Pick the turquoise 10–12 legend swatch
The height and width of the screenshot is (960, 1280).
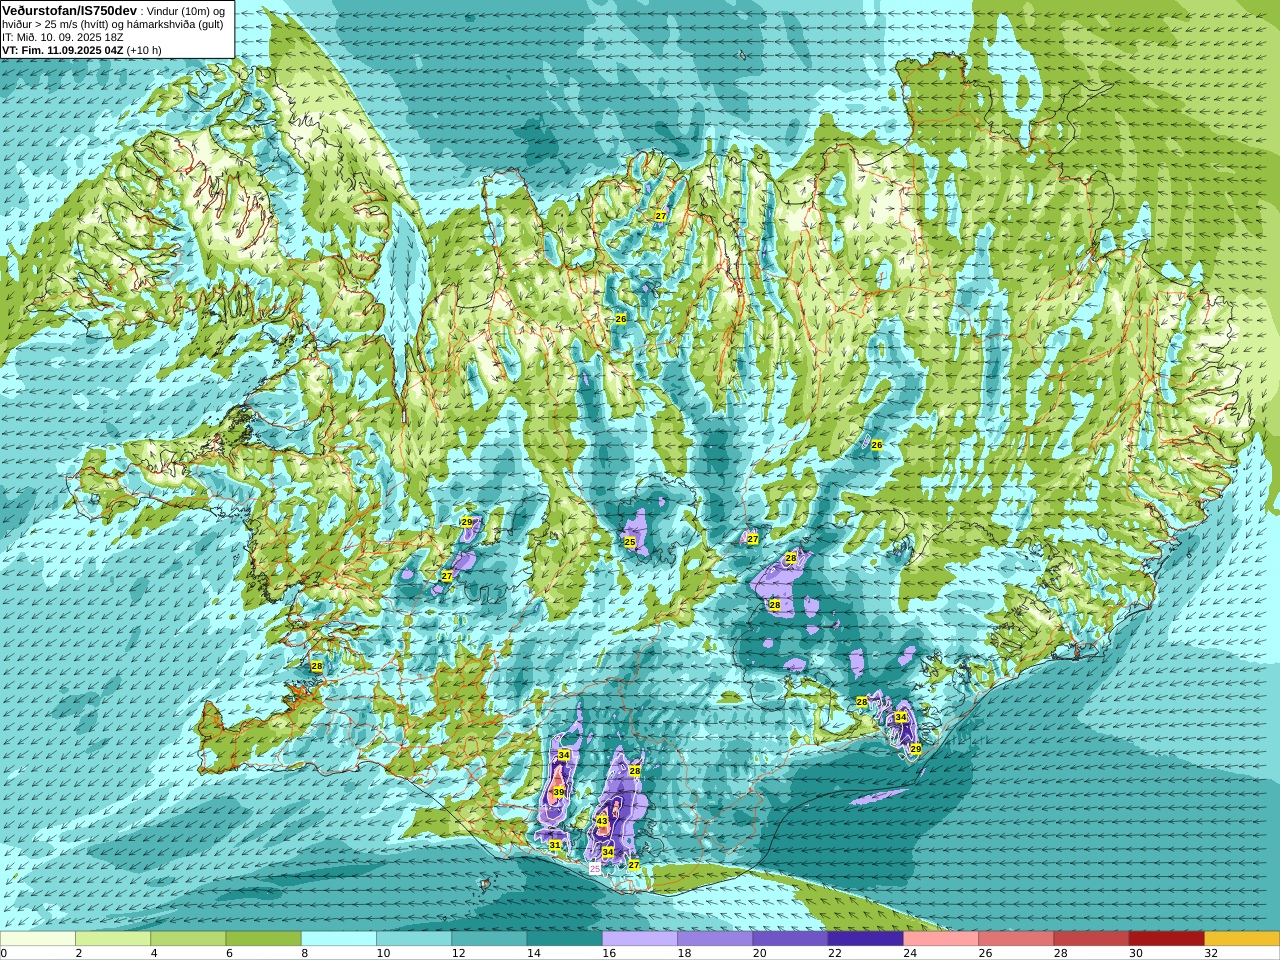pyautogui.click(x=414, y=939)
